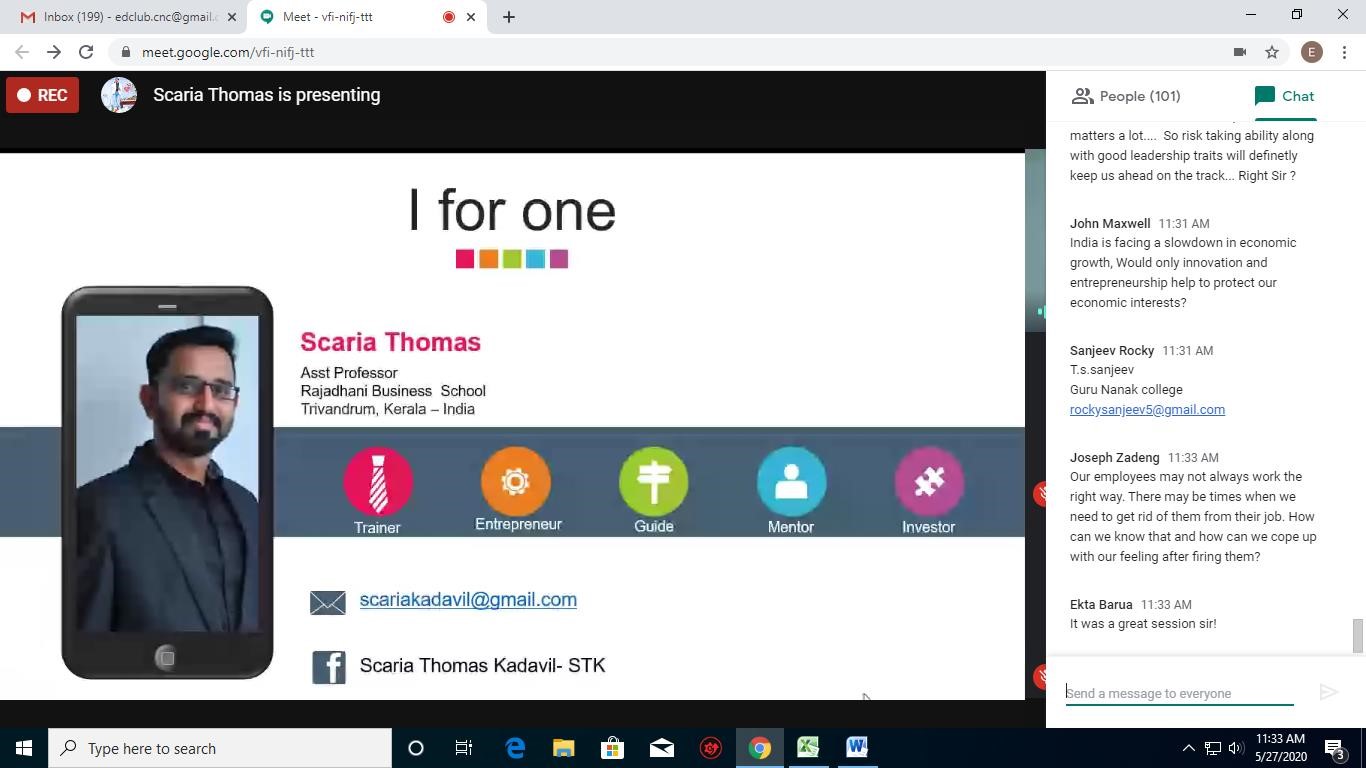
Task: Switch to the Chat tab
Action: click(x=1285, y=96)
